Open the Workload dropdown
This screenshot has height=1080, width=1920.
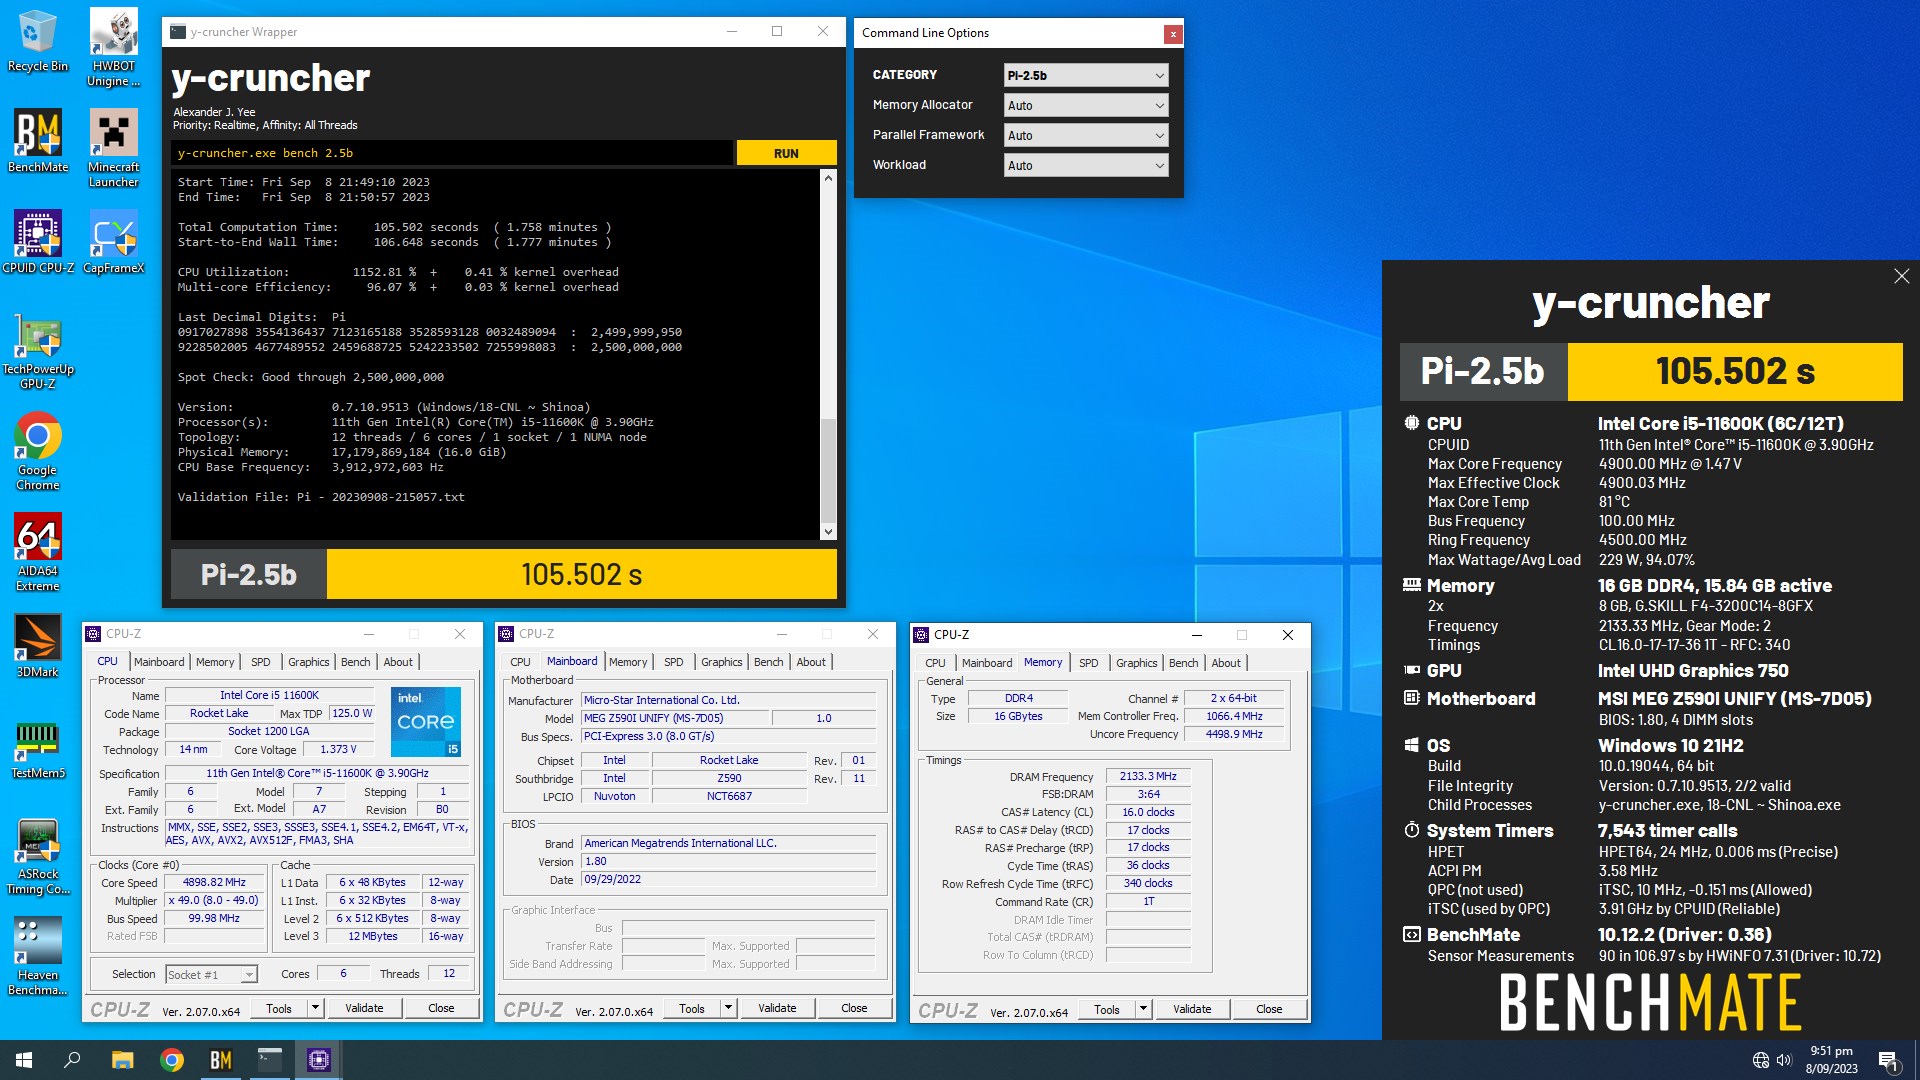1086,165
